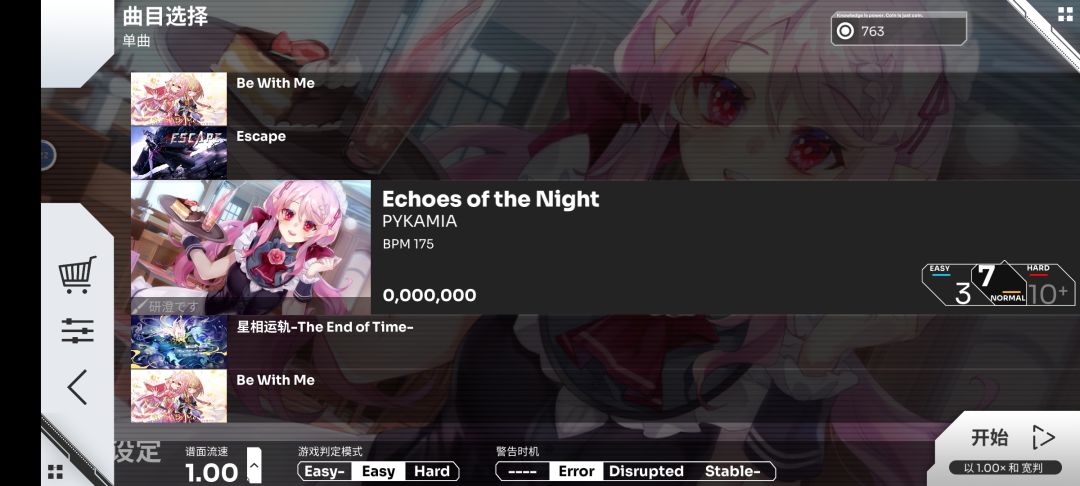Increase chart speed with the up chevron

254,465
